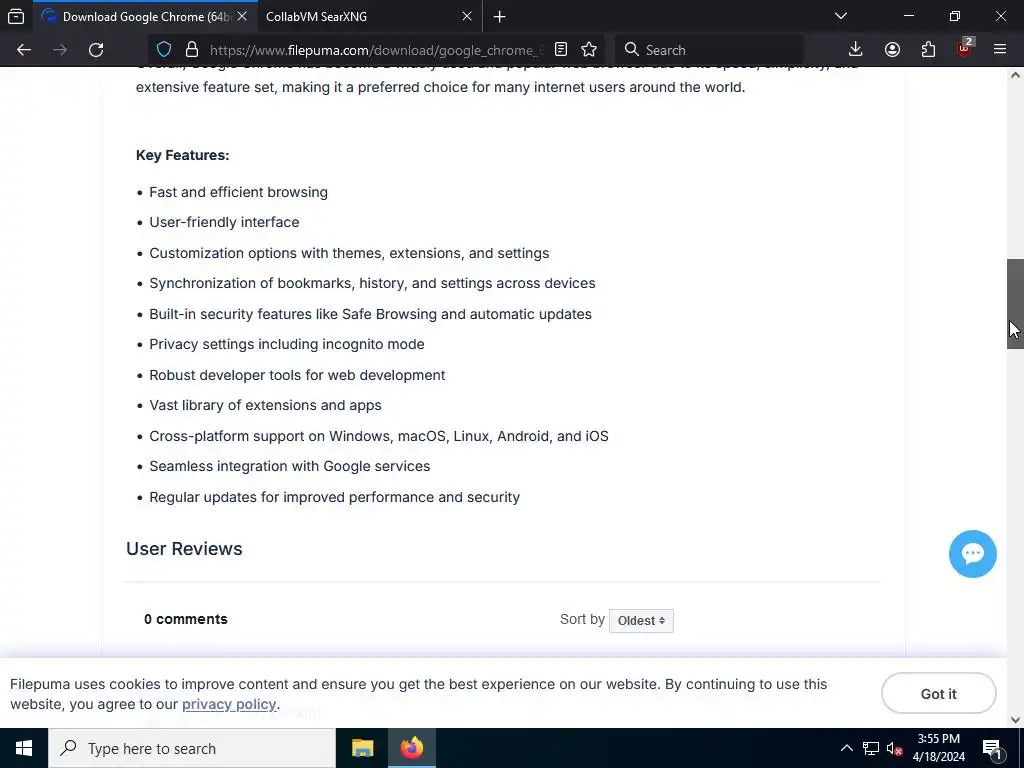Open the uBlock Origin extension icon
The image size is (1024, 768).
965,48
